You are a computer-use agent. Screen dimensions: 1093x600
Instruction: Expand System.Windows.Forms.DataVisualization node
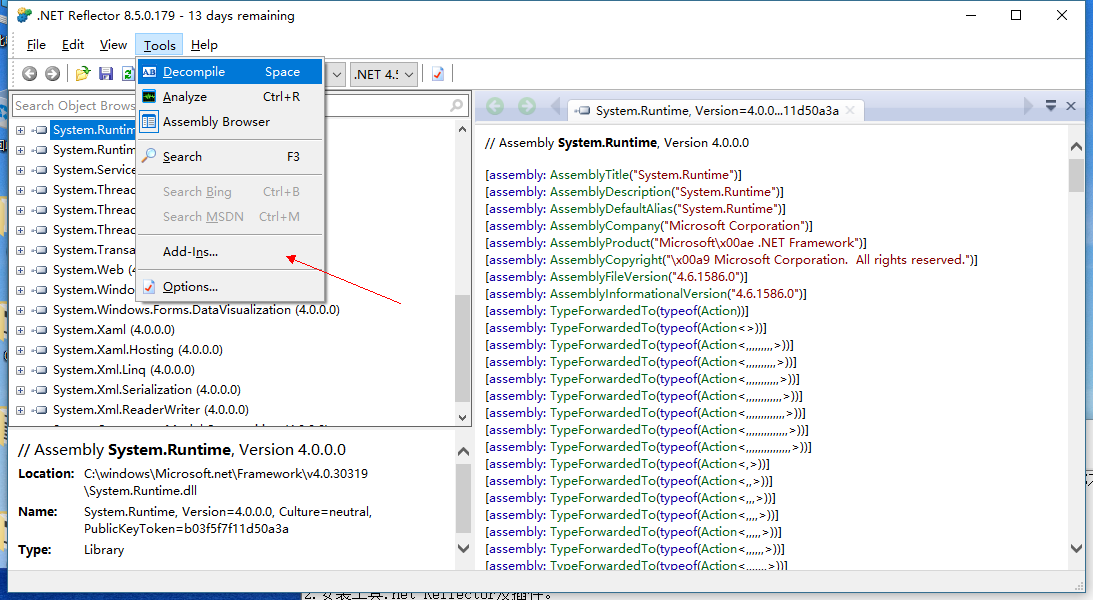[x=21, y=310]
